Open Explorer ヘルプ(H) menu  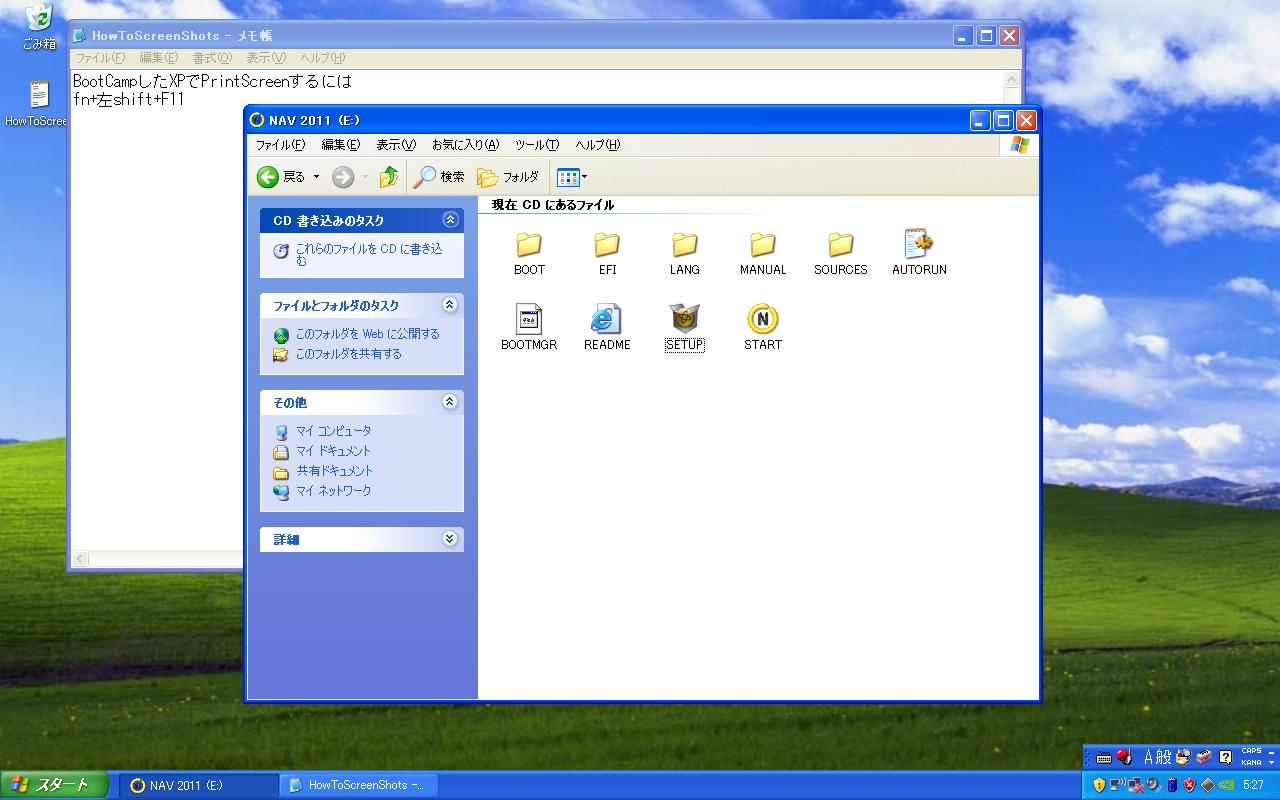(x=597, y=145)
